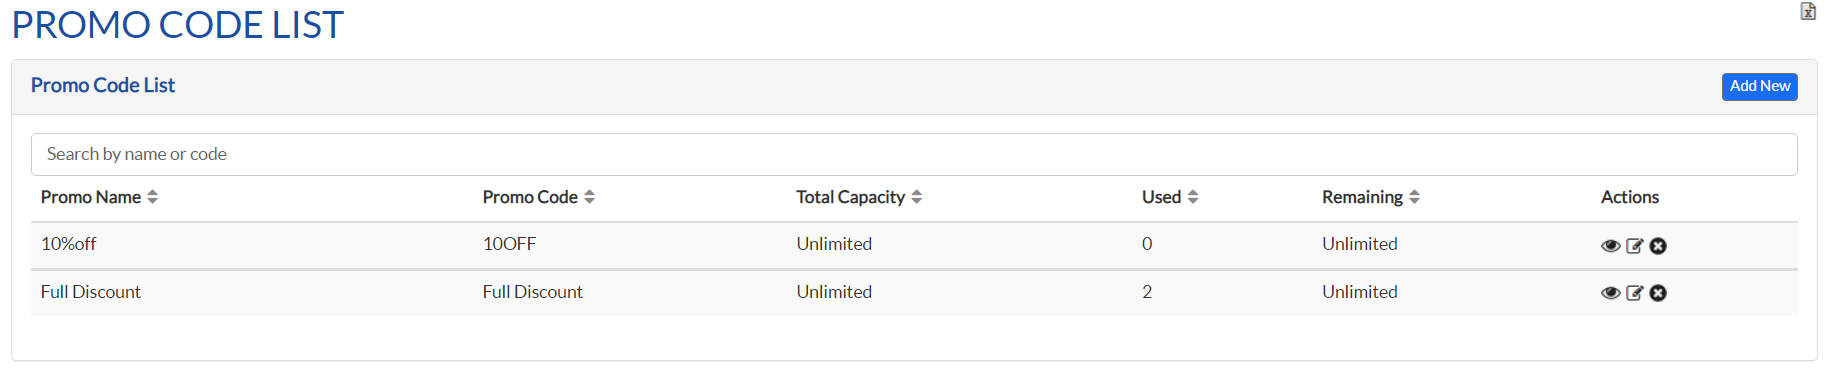
Task: Focus the search by name or code field
Action: coord(914,154)
